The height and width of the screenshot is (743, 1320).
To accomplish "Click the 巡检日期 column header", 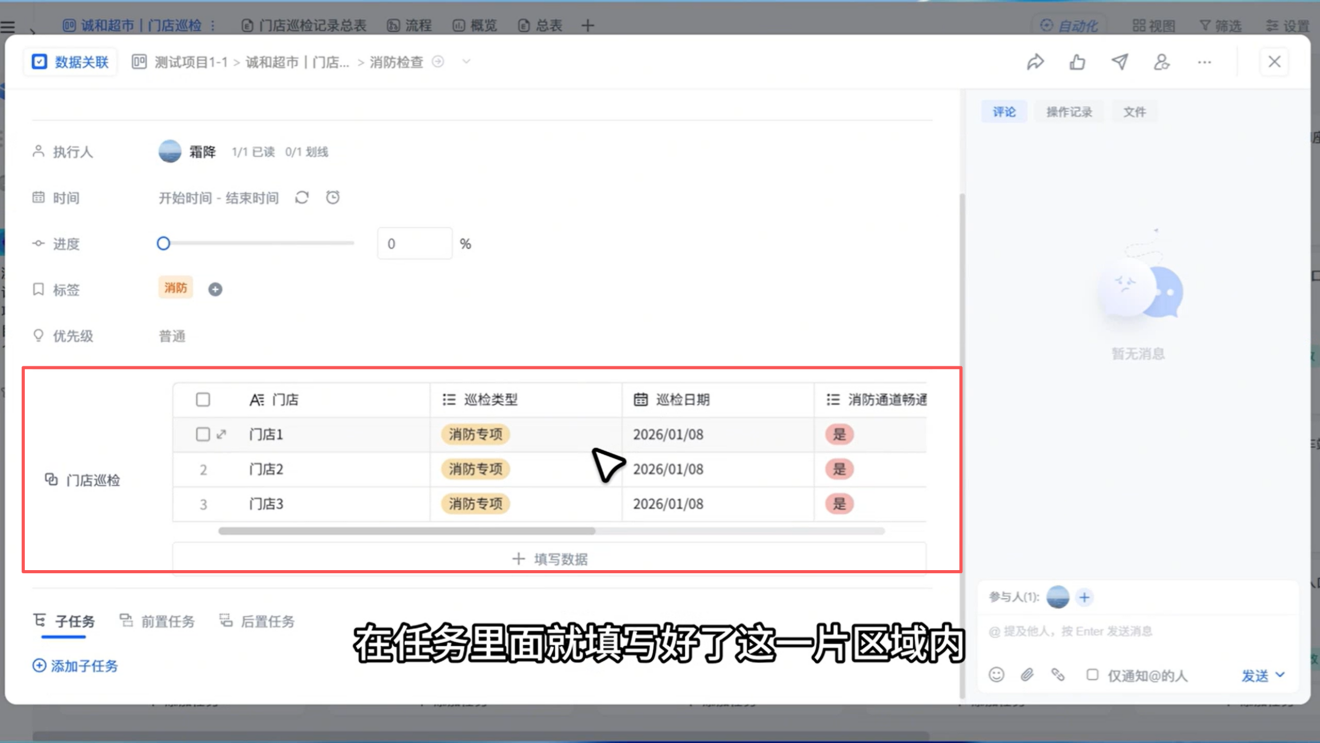I will tap(718, 400).
